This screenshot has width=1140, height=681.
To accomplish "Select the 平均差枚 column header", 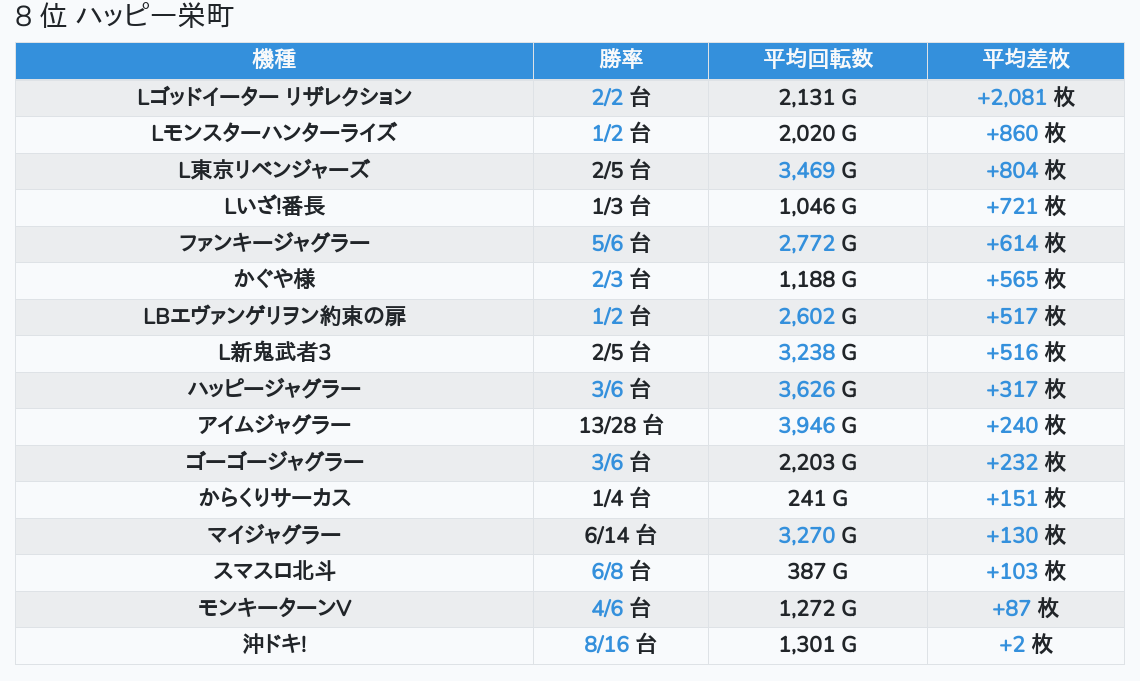I will [1025, 60].
